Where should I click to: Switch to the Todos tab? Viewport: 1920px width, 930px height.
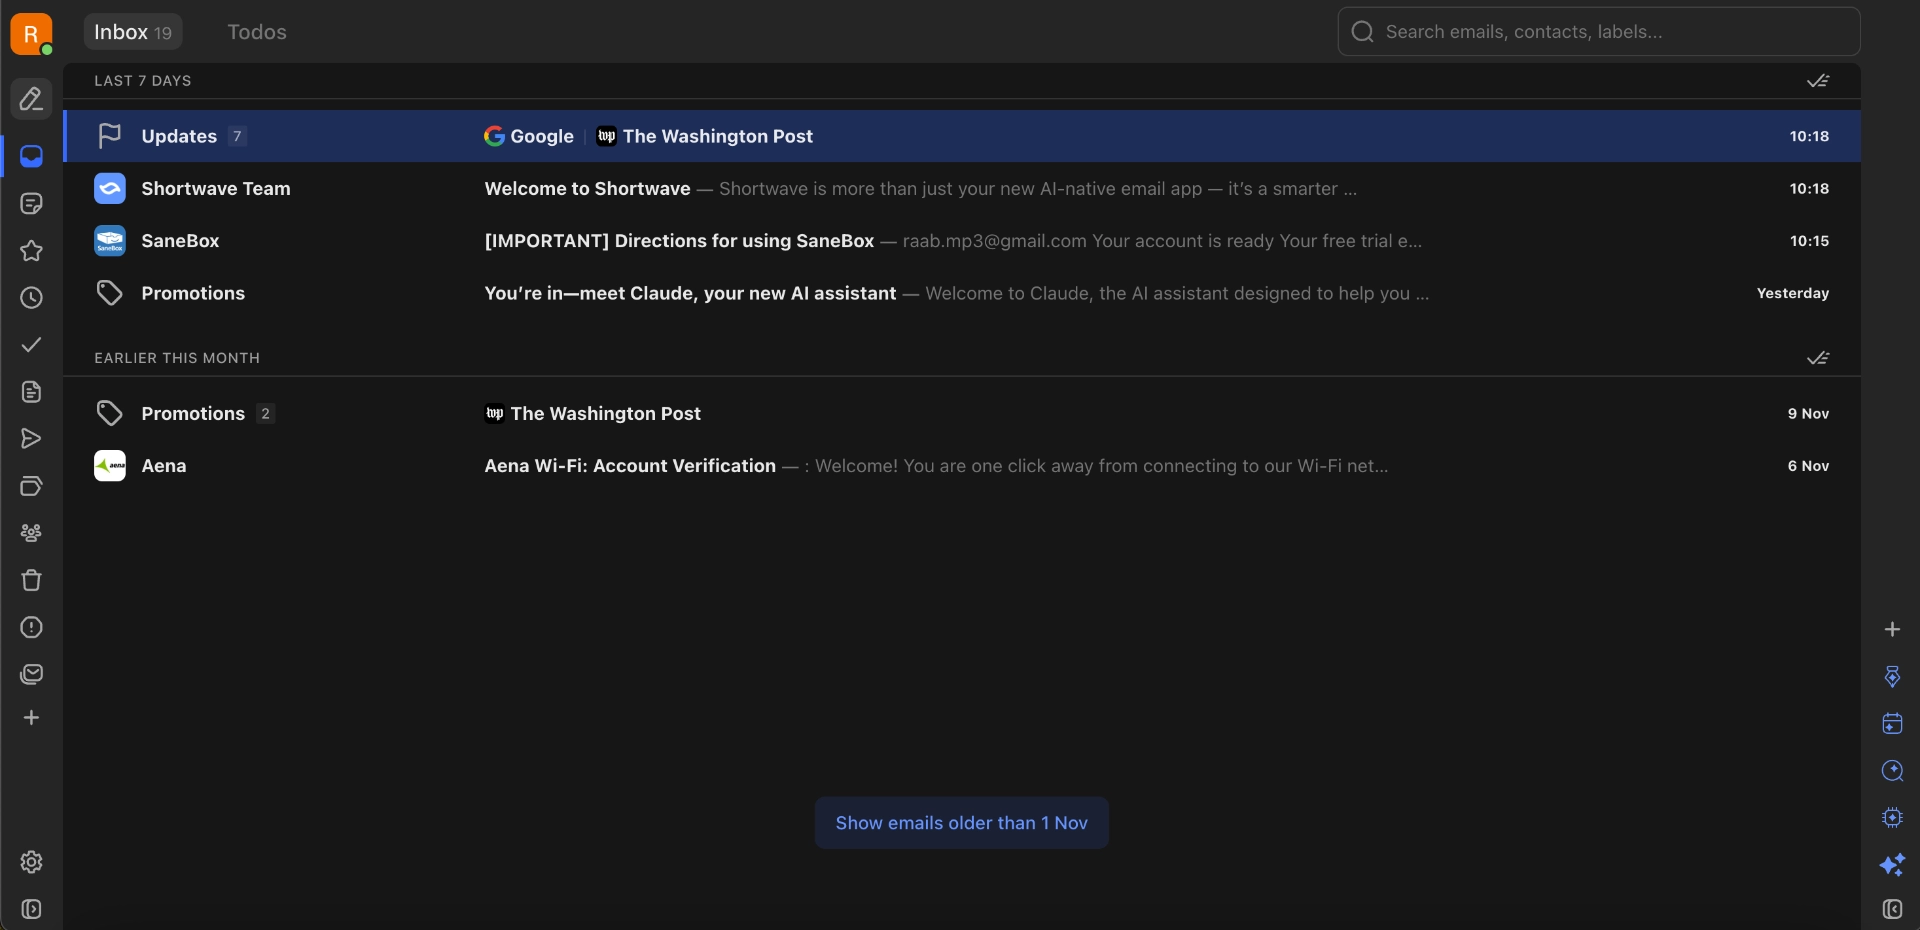click(x=257, y=32)
